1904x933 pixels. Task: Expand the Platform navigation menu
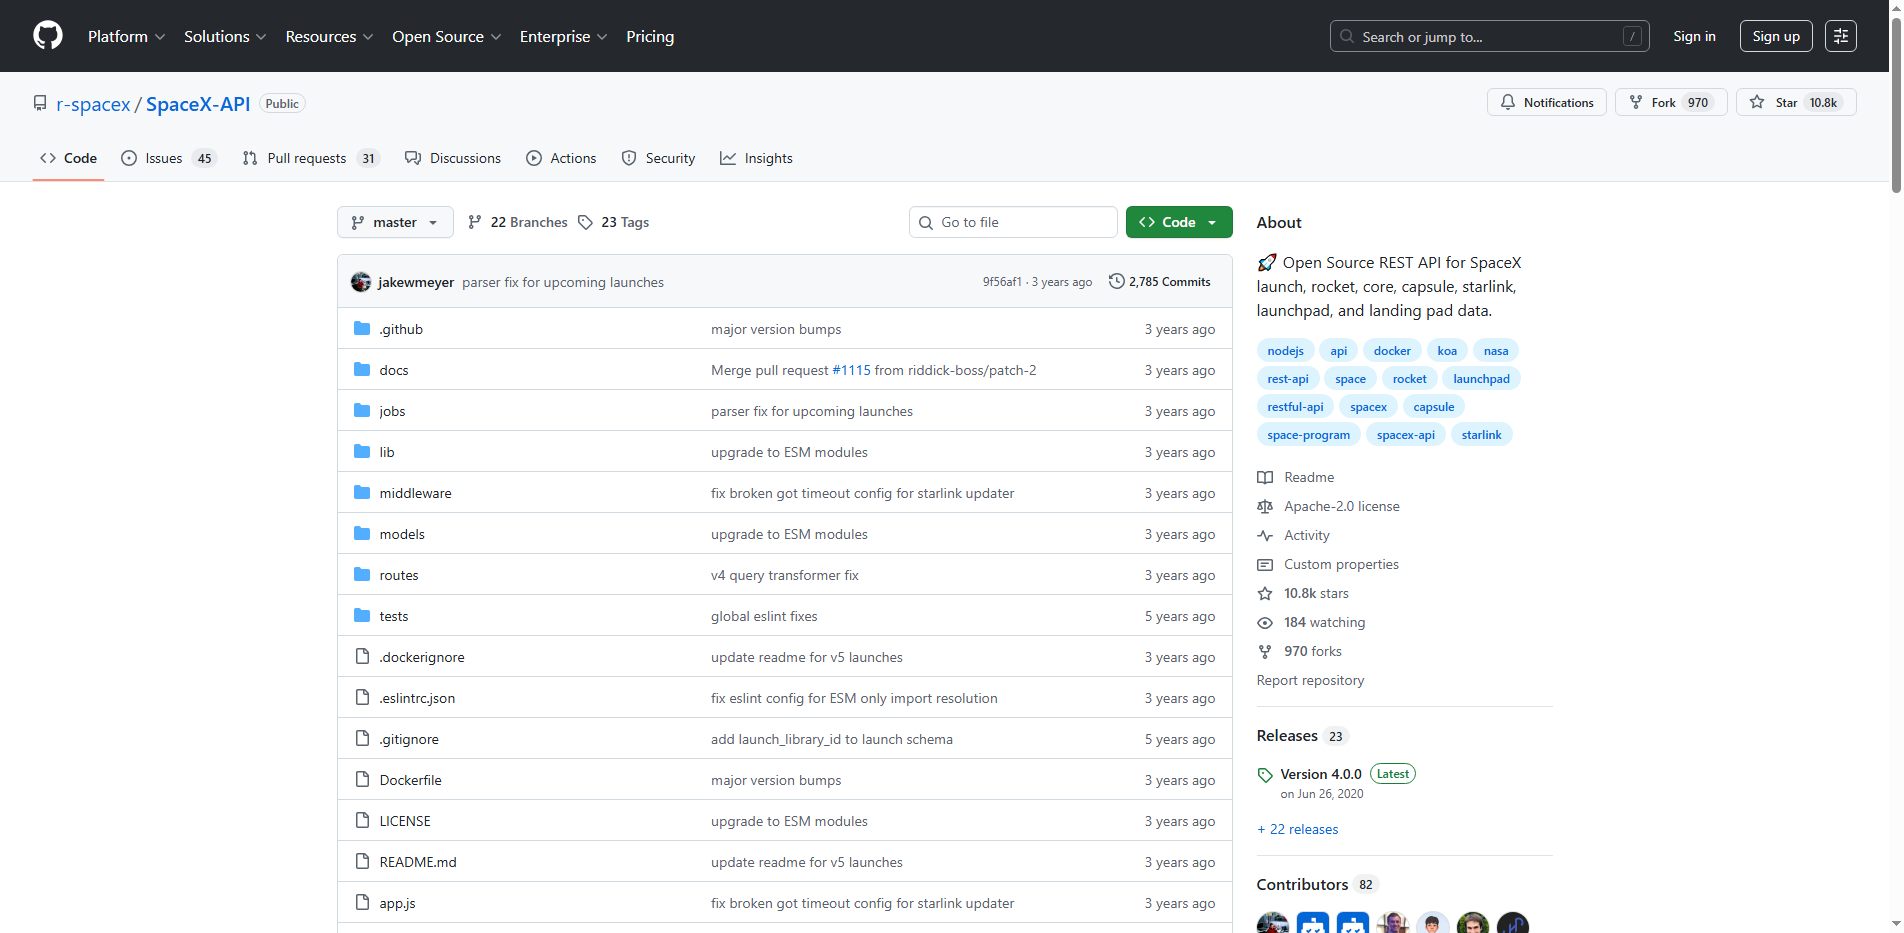126,36
